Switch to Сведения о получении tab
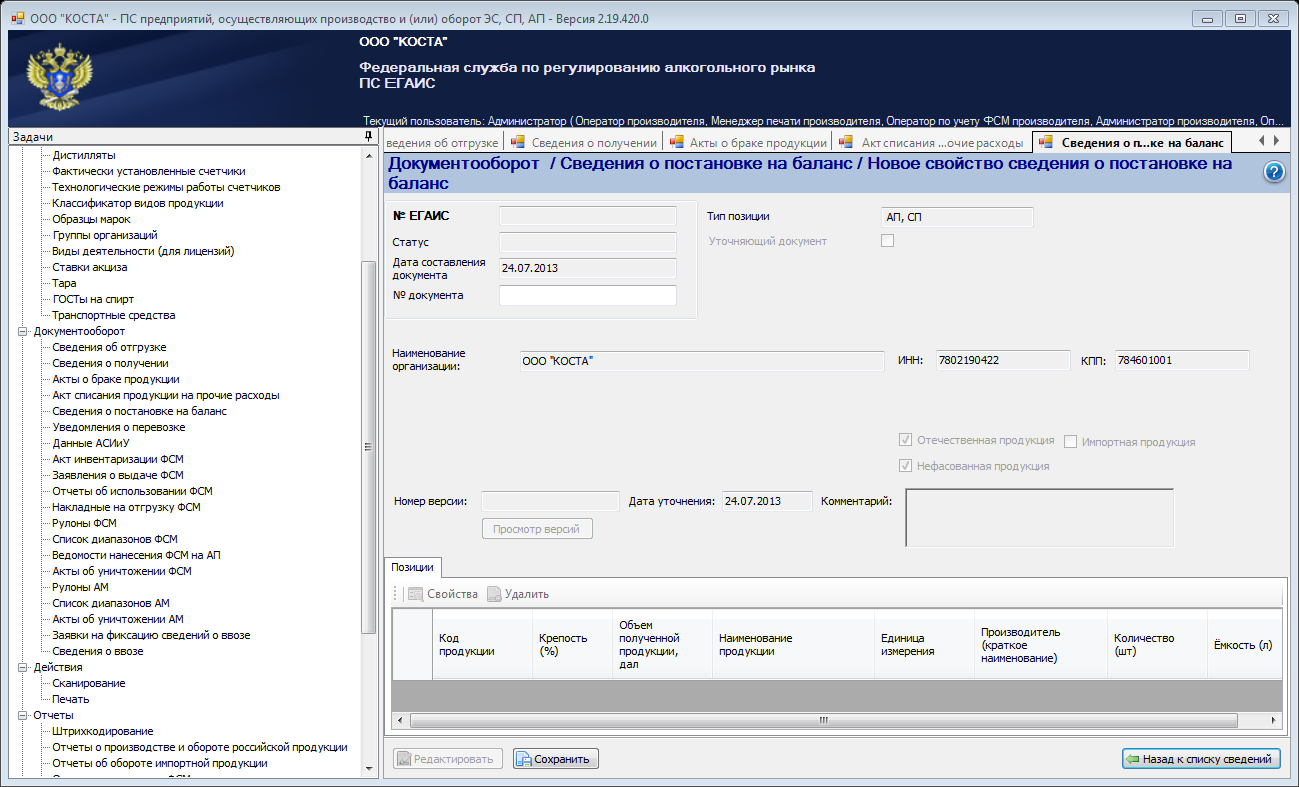This screenshot has height=787, width=1299. (x=583, y=142)
